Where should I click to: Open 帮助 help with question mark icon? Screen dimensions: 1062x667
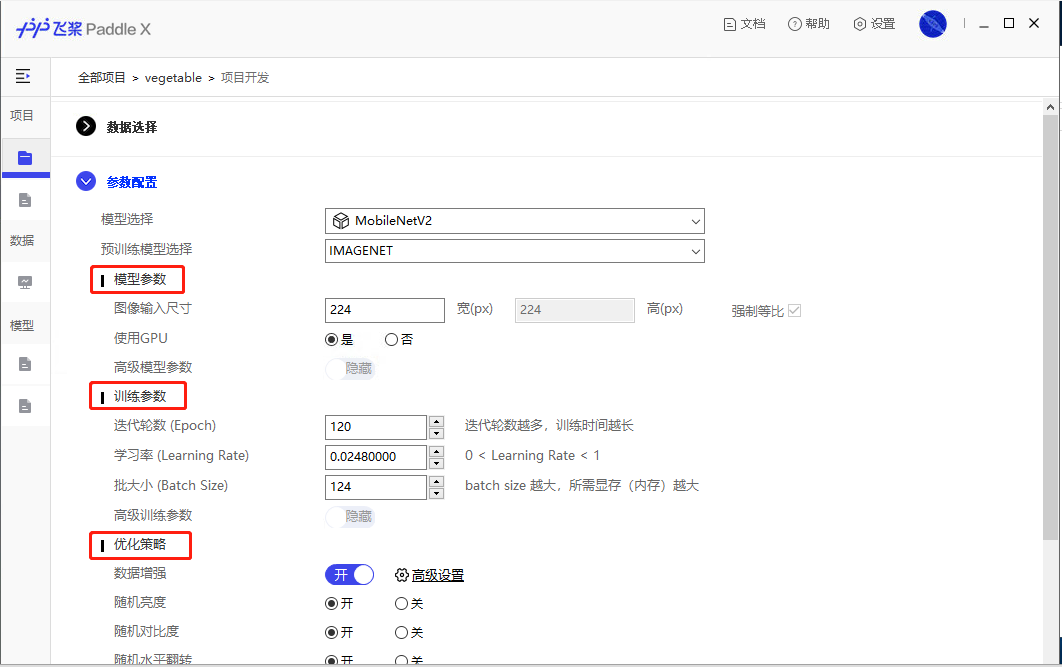(809, 24)
